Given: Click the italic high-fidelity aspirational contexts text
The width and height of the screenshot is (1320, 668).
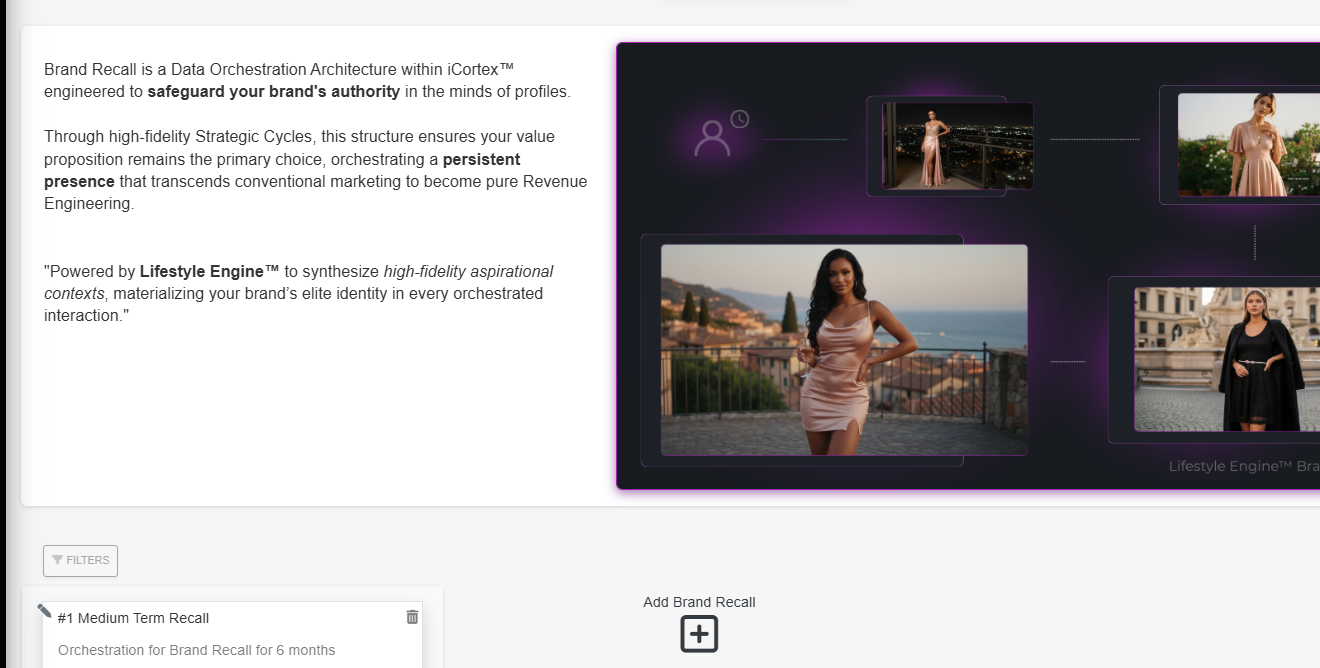Looking at the screenshot, I should [x=299, y=282].
